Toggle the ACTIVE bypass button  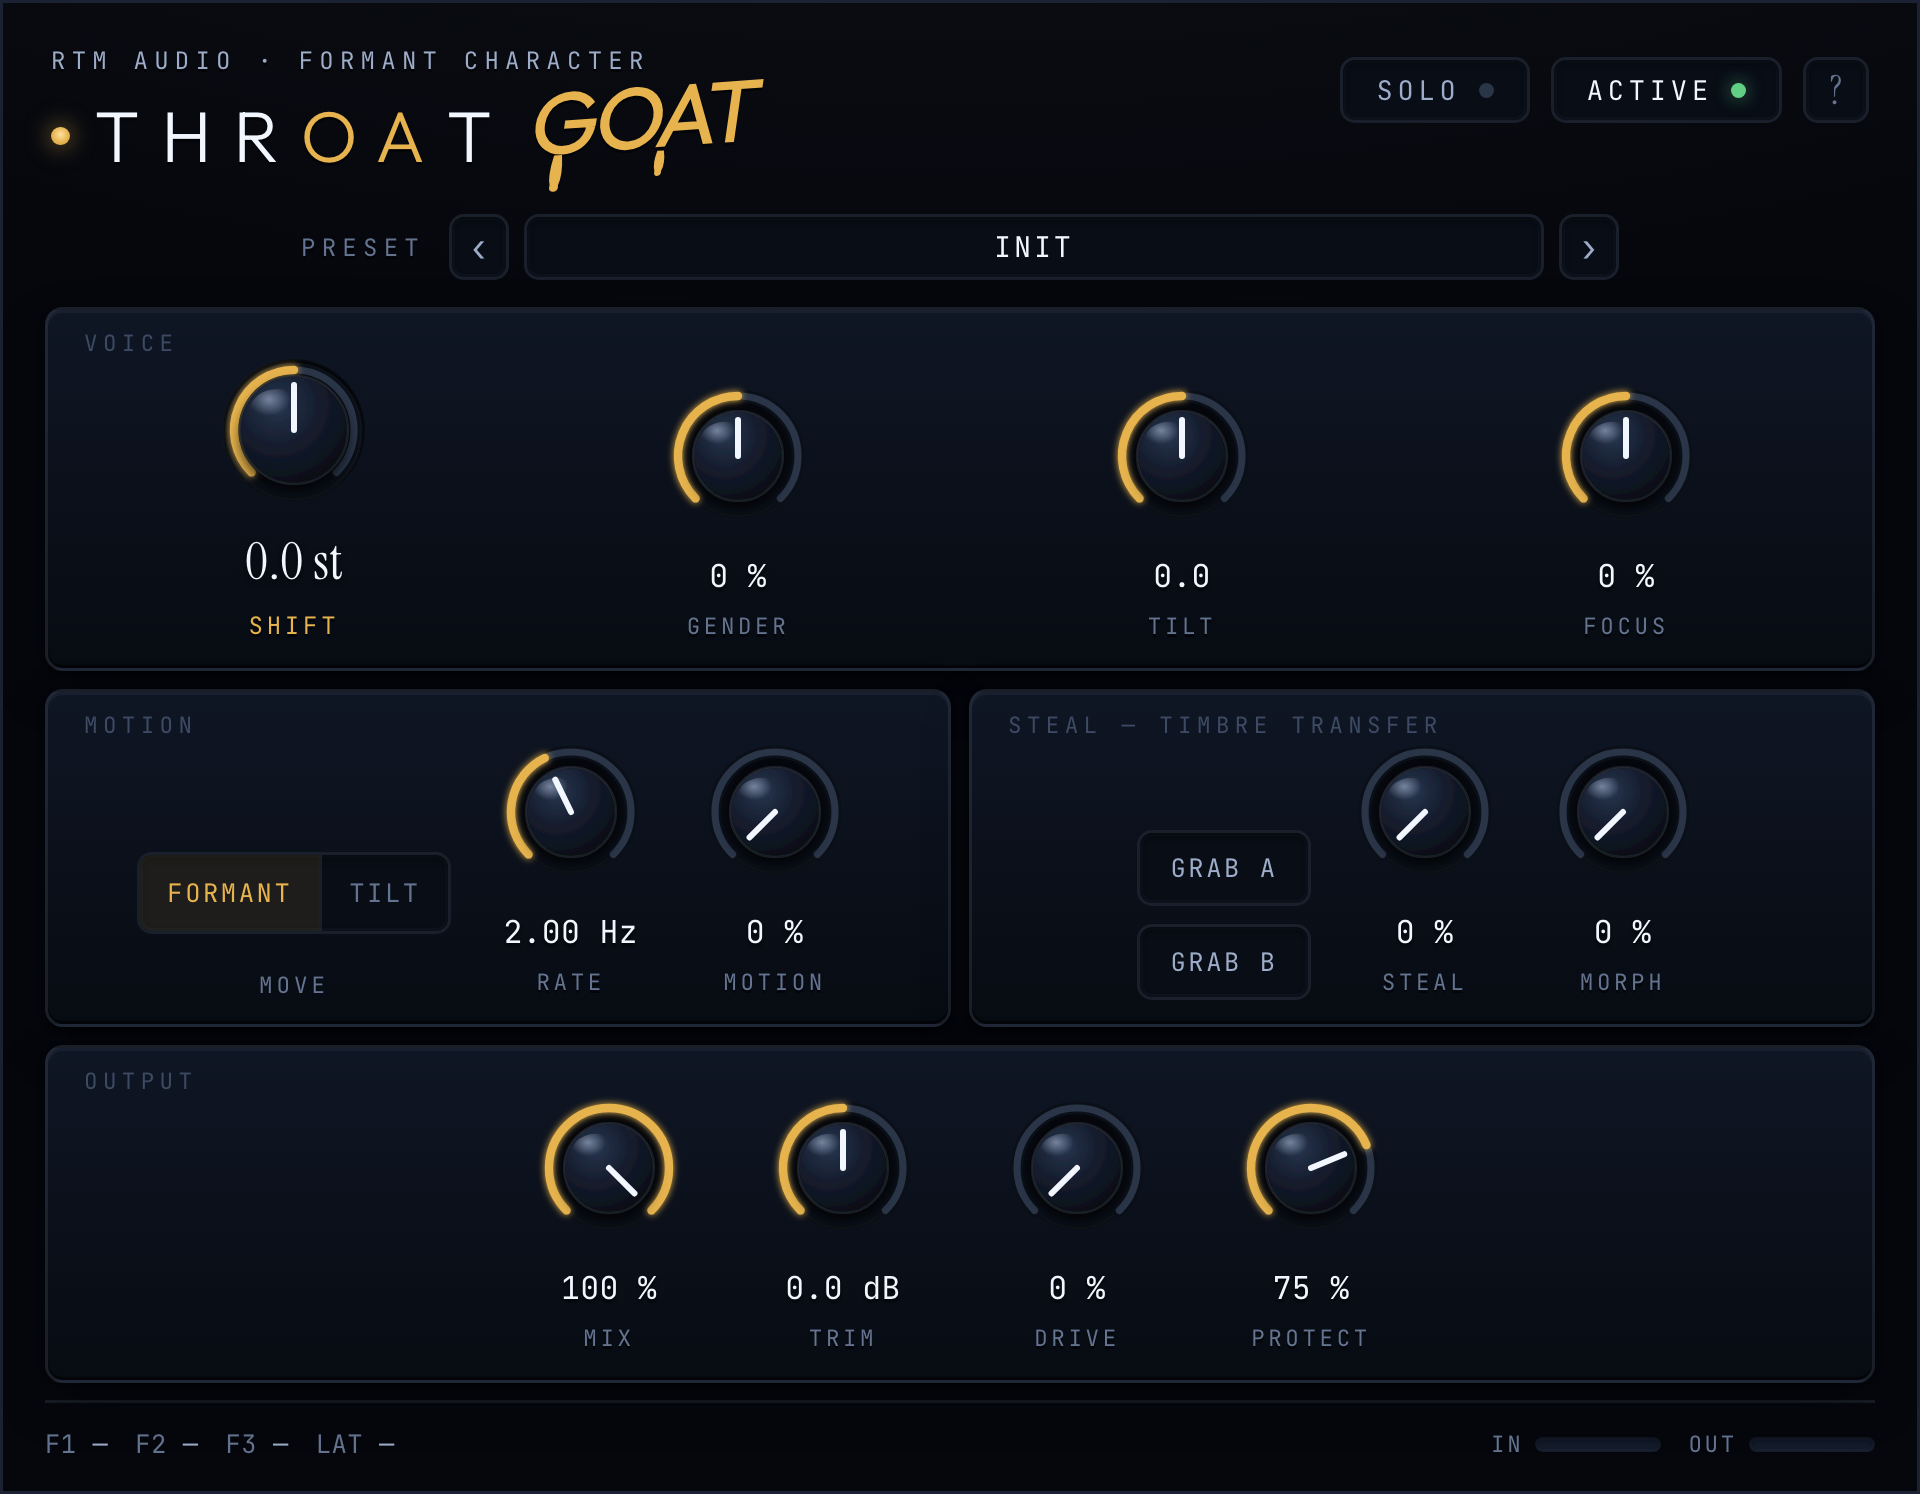click(x=1665, y=90)
